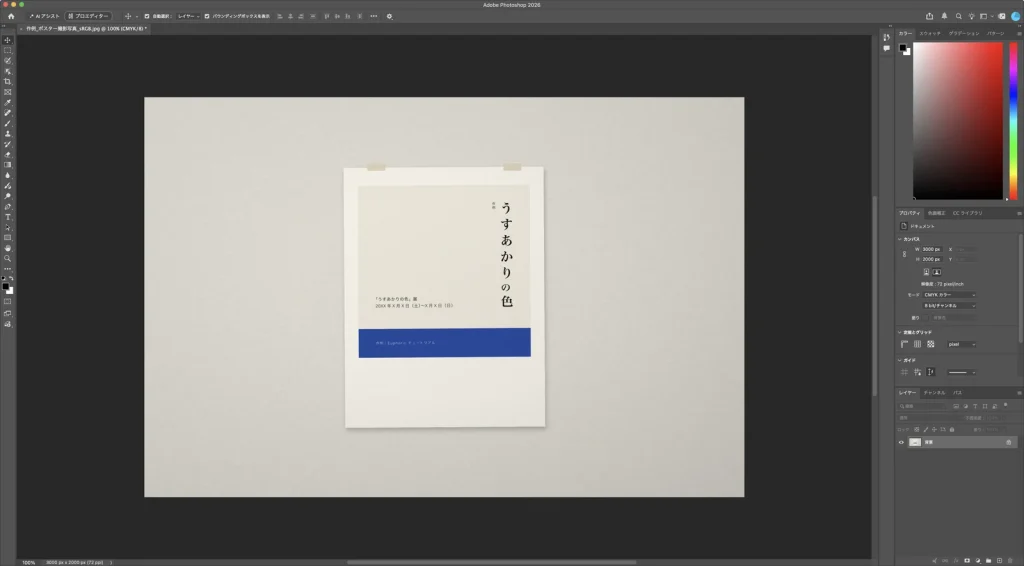Switch to the グラデーション tab
This screenshot has width=1024, height=566.
point(964,33)
